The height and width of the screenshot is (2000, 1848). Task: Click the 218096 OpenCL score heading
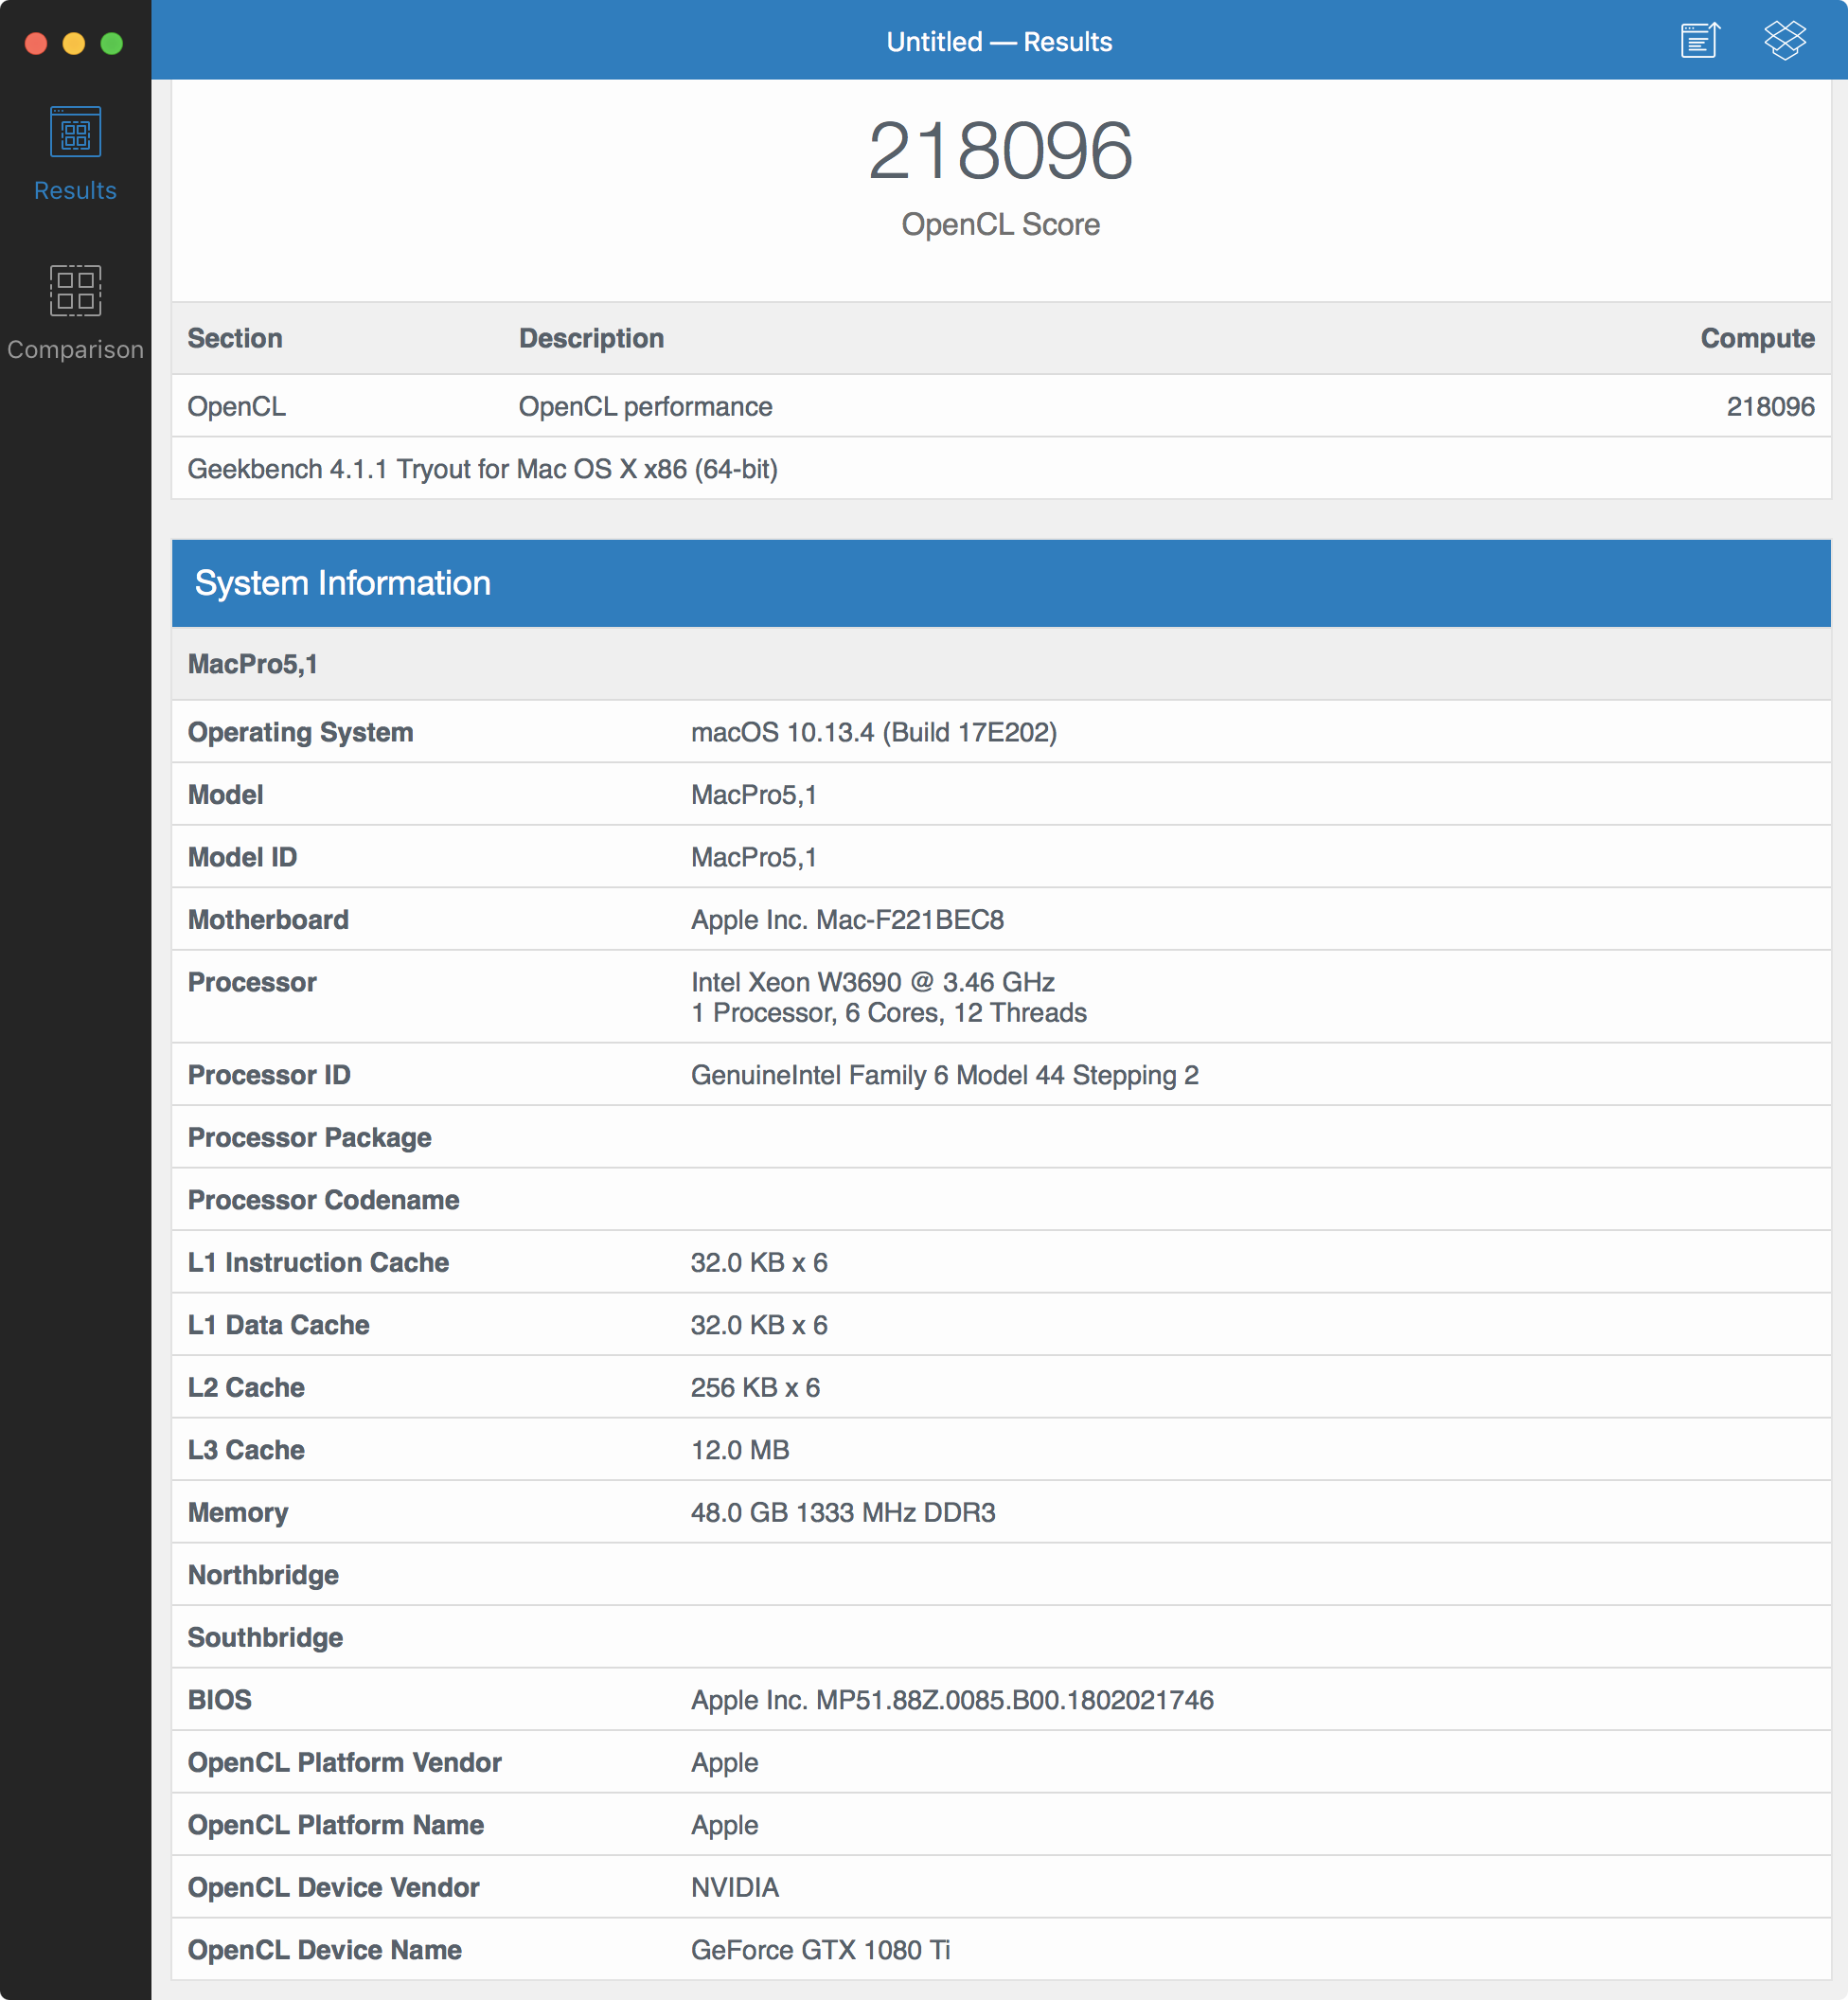click(1000, 152)
